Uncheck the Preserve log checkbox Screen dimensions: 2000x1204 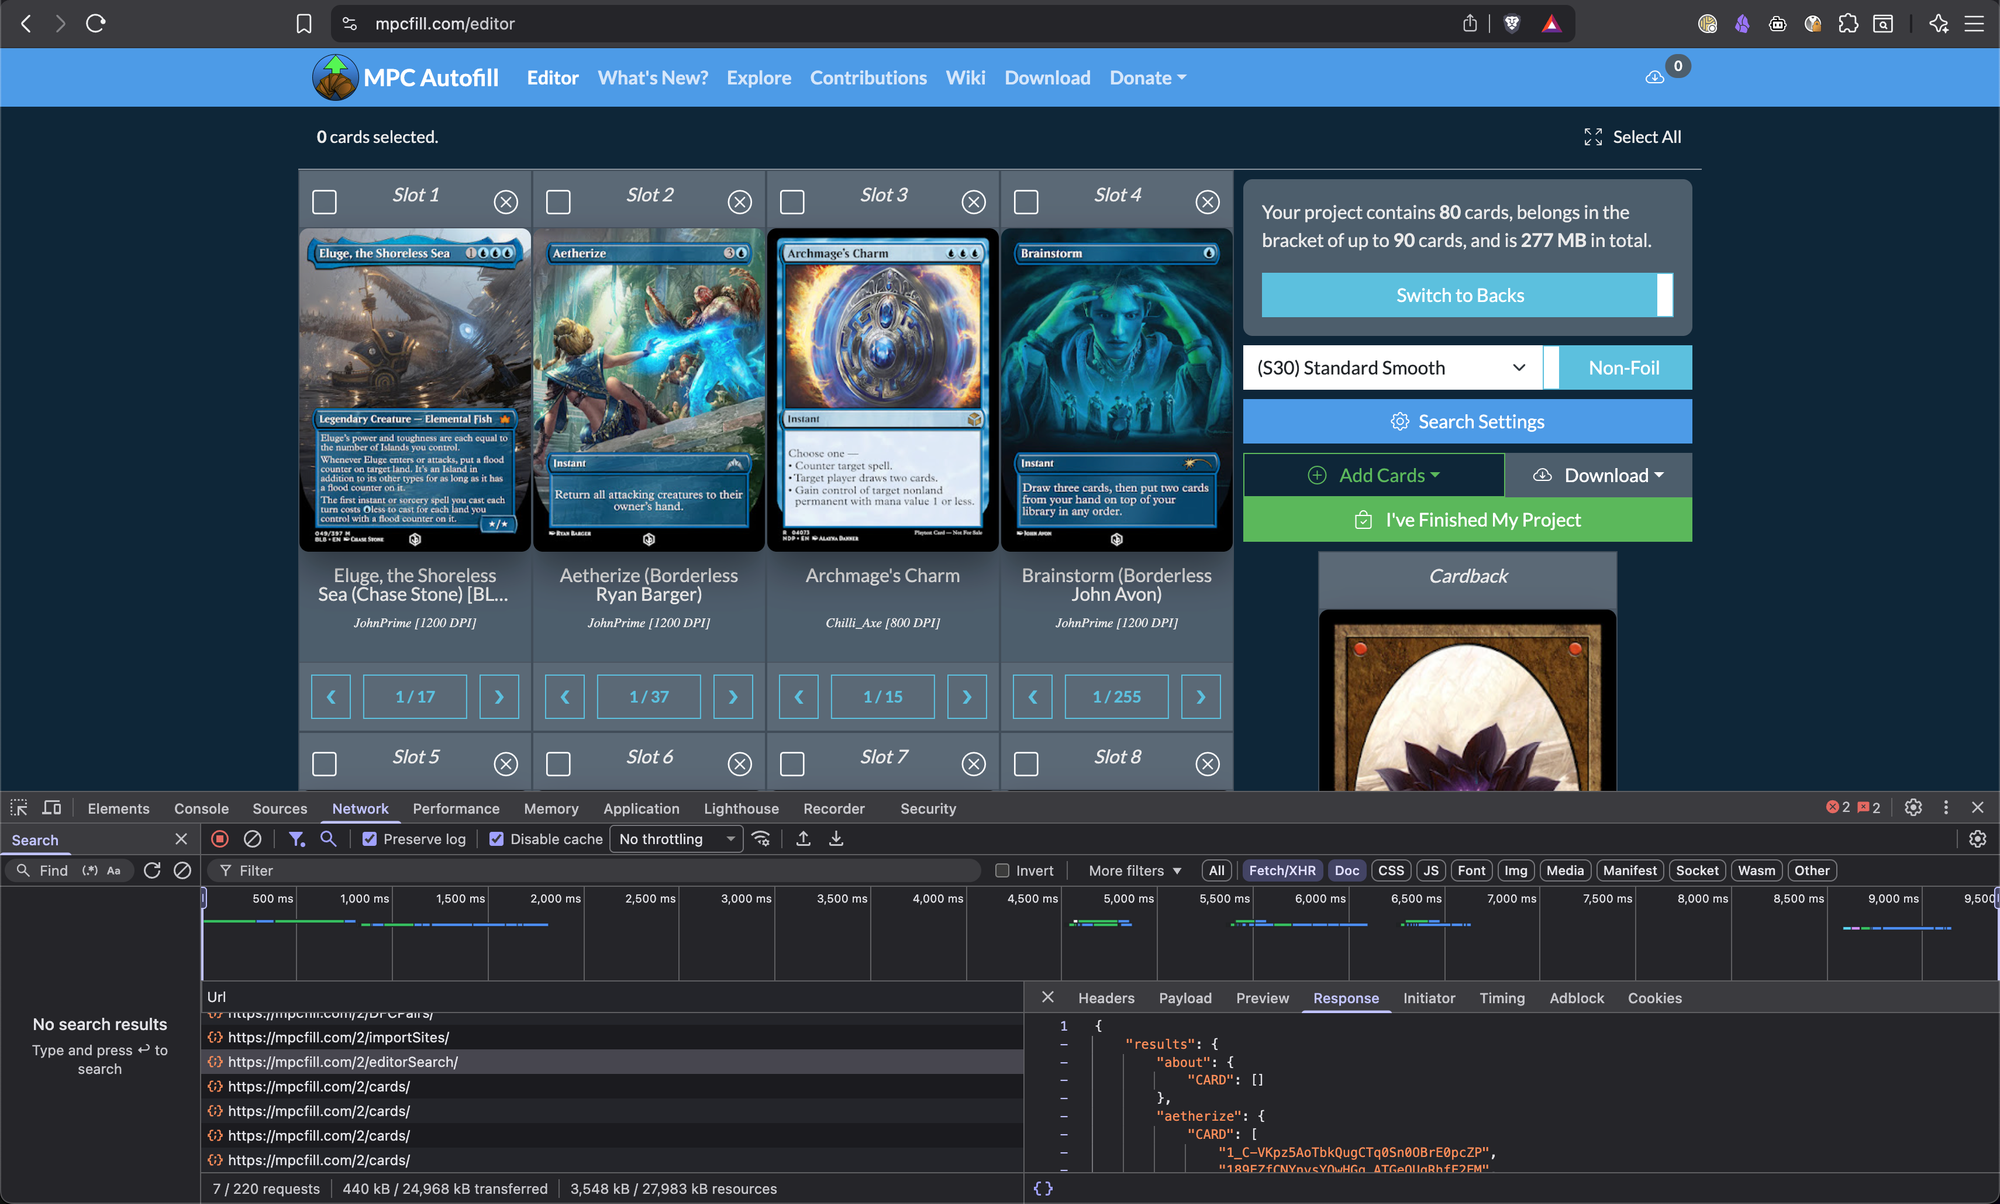pyautogui.click(x=370, y=839)
